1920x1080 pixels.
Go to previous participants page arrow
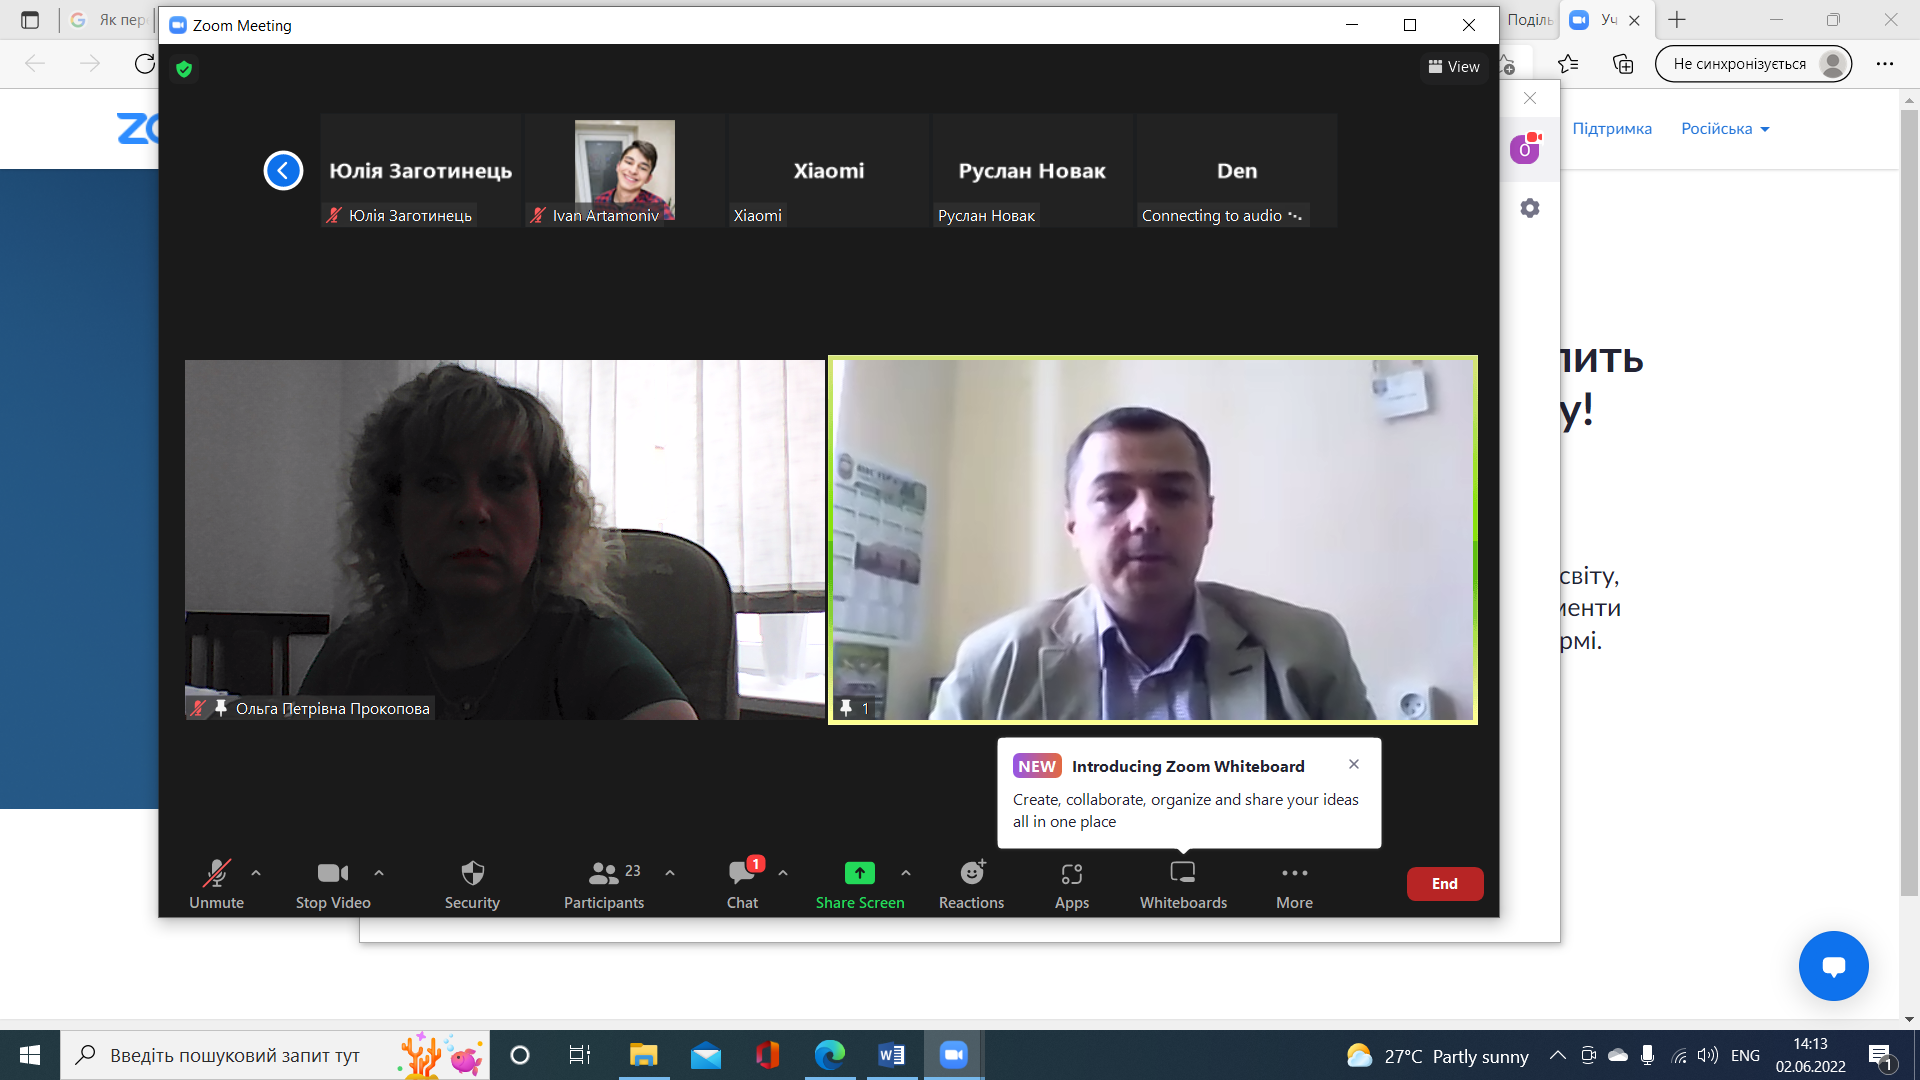[283, 170]
